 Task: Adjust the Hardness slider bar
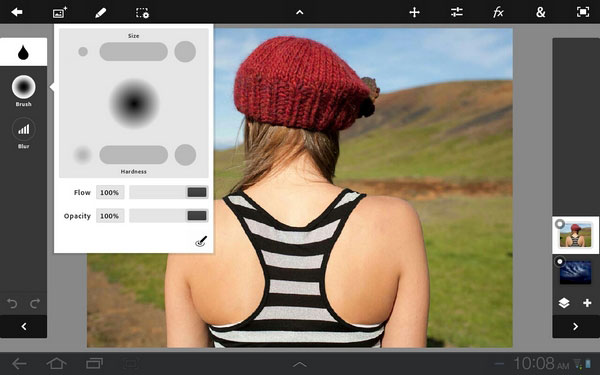pyautogui.click(x=134, y=155)
